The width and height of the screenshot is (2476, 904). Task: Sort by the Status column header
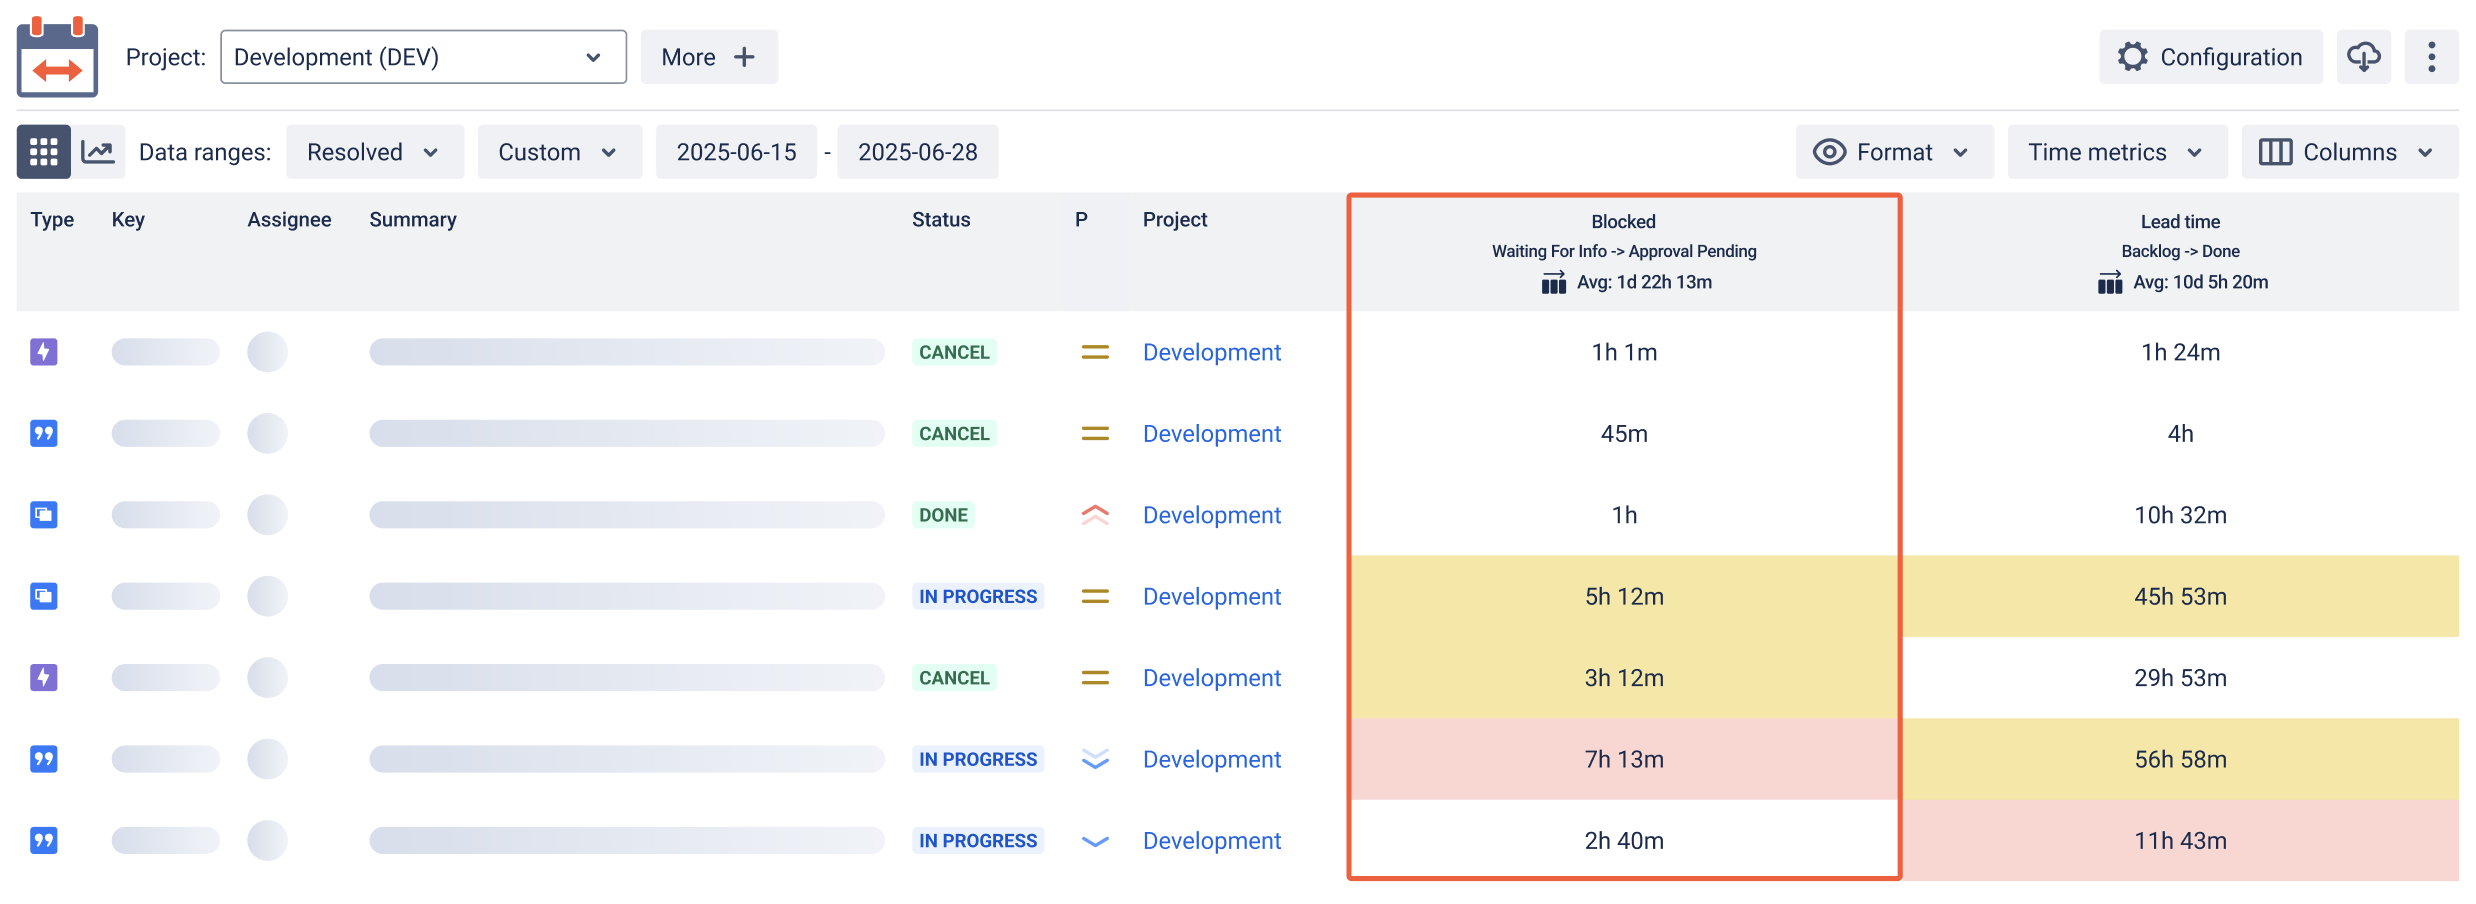(941, 220)
